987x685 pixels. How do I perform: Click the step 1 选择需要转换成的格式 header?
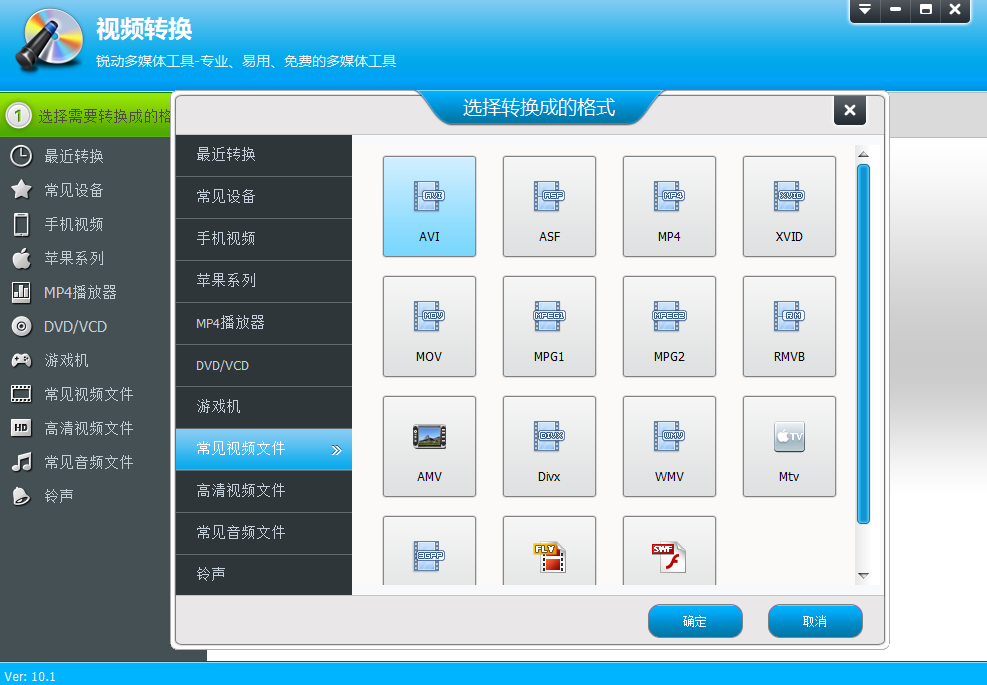[x=86, y=115]
